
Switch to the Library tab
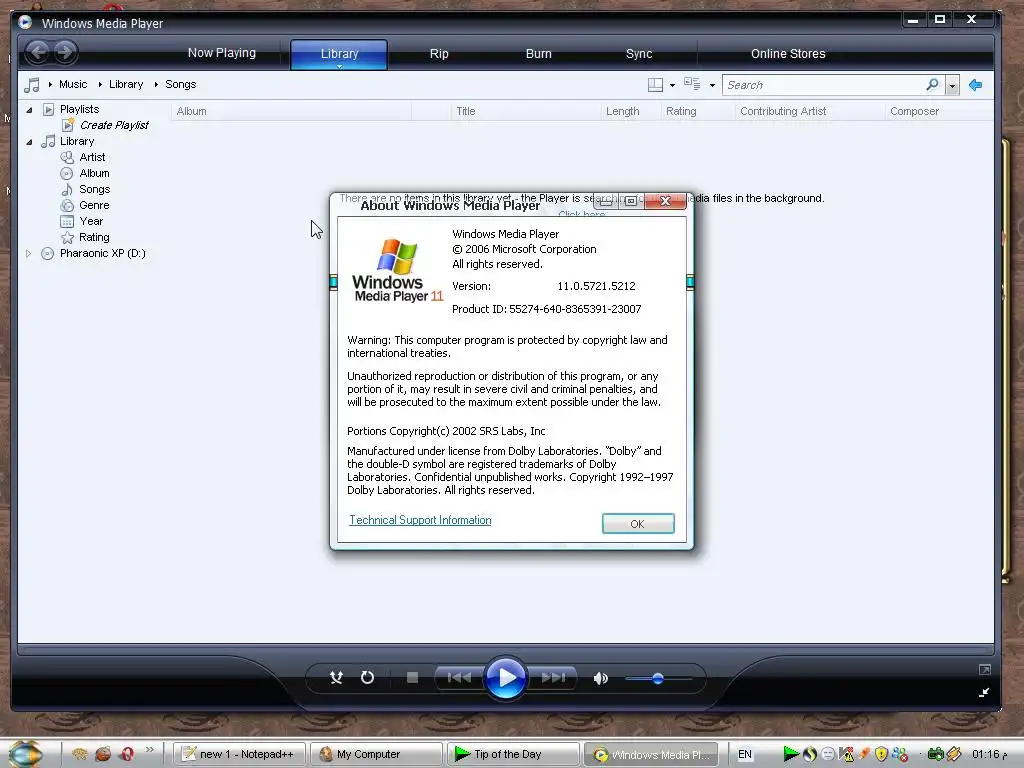pyautogui.click(x=339, y=54)
